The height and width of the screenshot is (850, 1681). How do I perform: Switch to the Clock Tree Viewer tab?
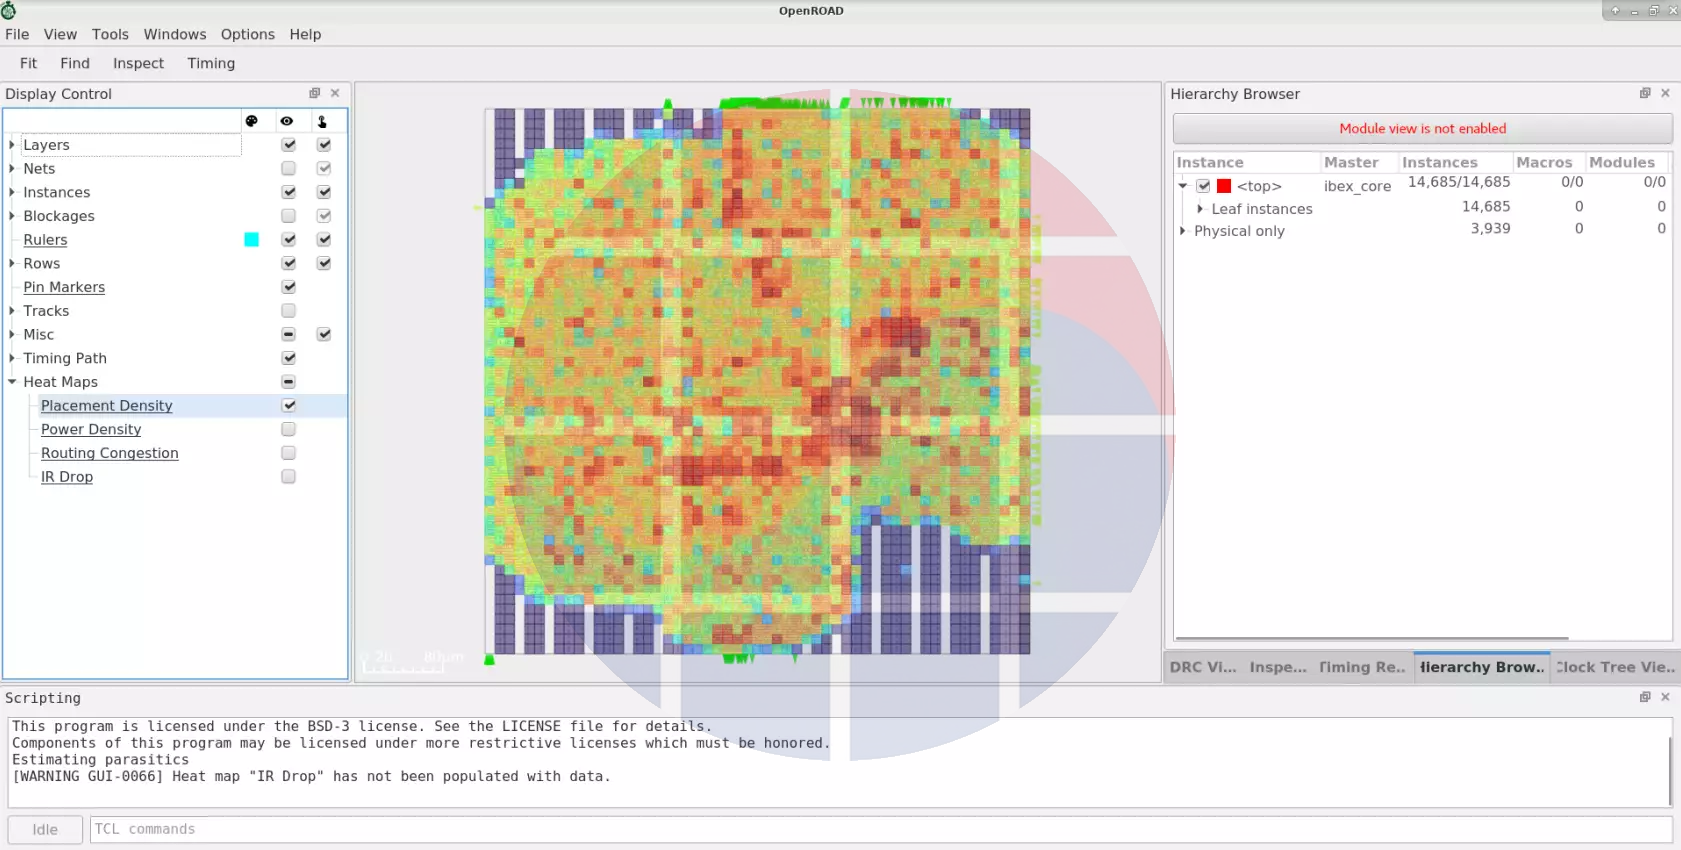coord(1615,667)
